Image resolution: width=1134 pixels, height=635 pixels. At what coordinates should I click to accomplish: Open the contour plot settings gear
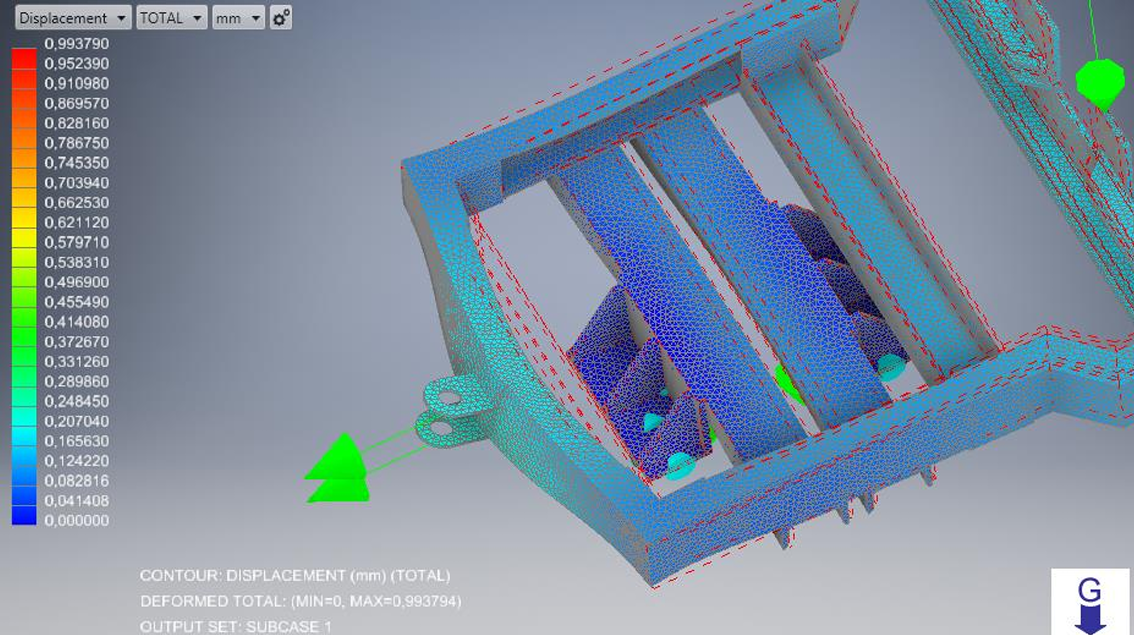pyautogui.click(x=281, y=18)
